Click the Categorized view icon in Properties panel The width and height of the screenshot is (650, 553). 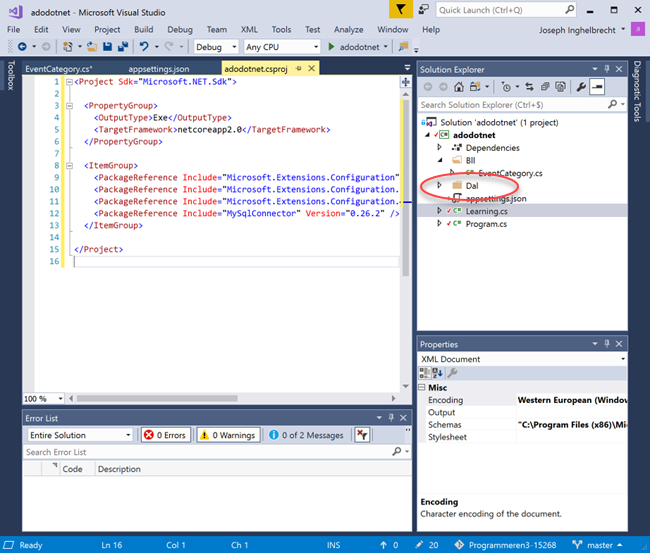[x=424, y=373]
